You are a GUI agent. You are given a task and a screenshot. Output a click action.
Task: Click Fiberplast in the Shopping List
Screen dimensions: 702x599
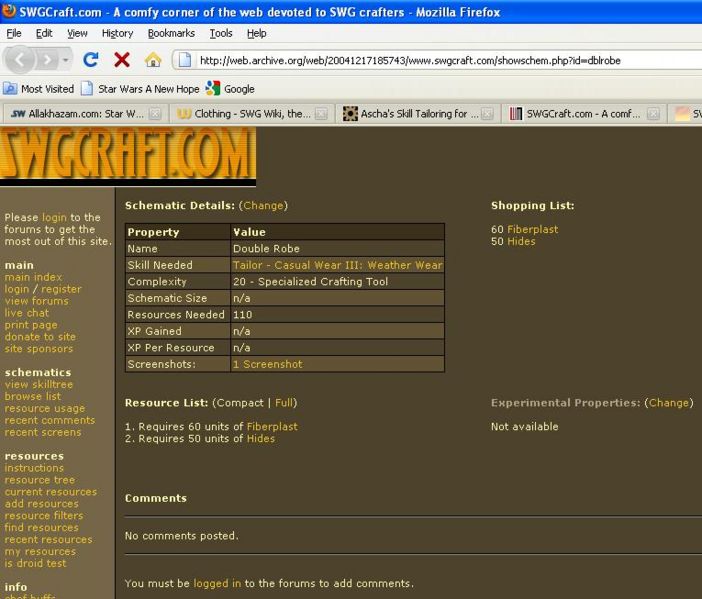pyautogui.click(x=532, y=229)
